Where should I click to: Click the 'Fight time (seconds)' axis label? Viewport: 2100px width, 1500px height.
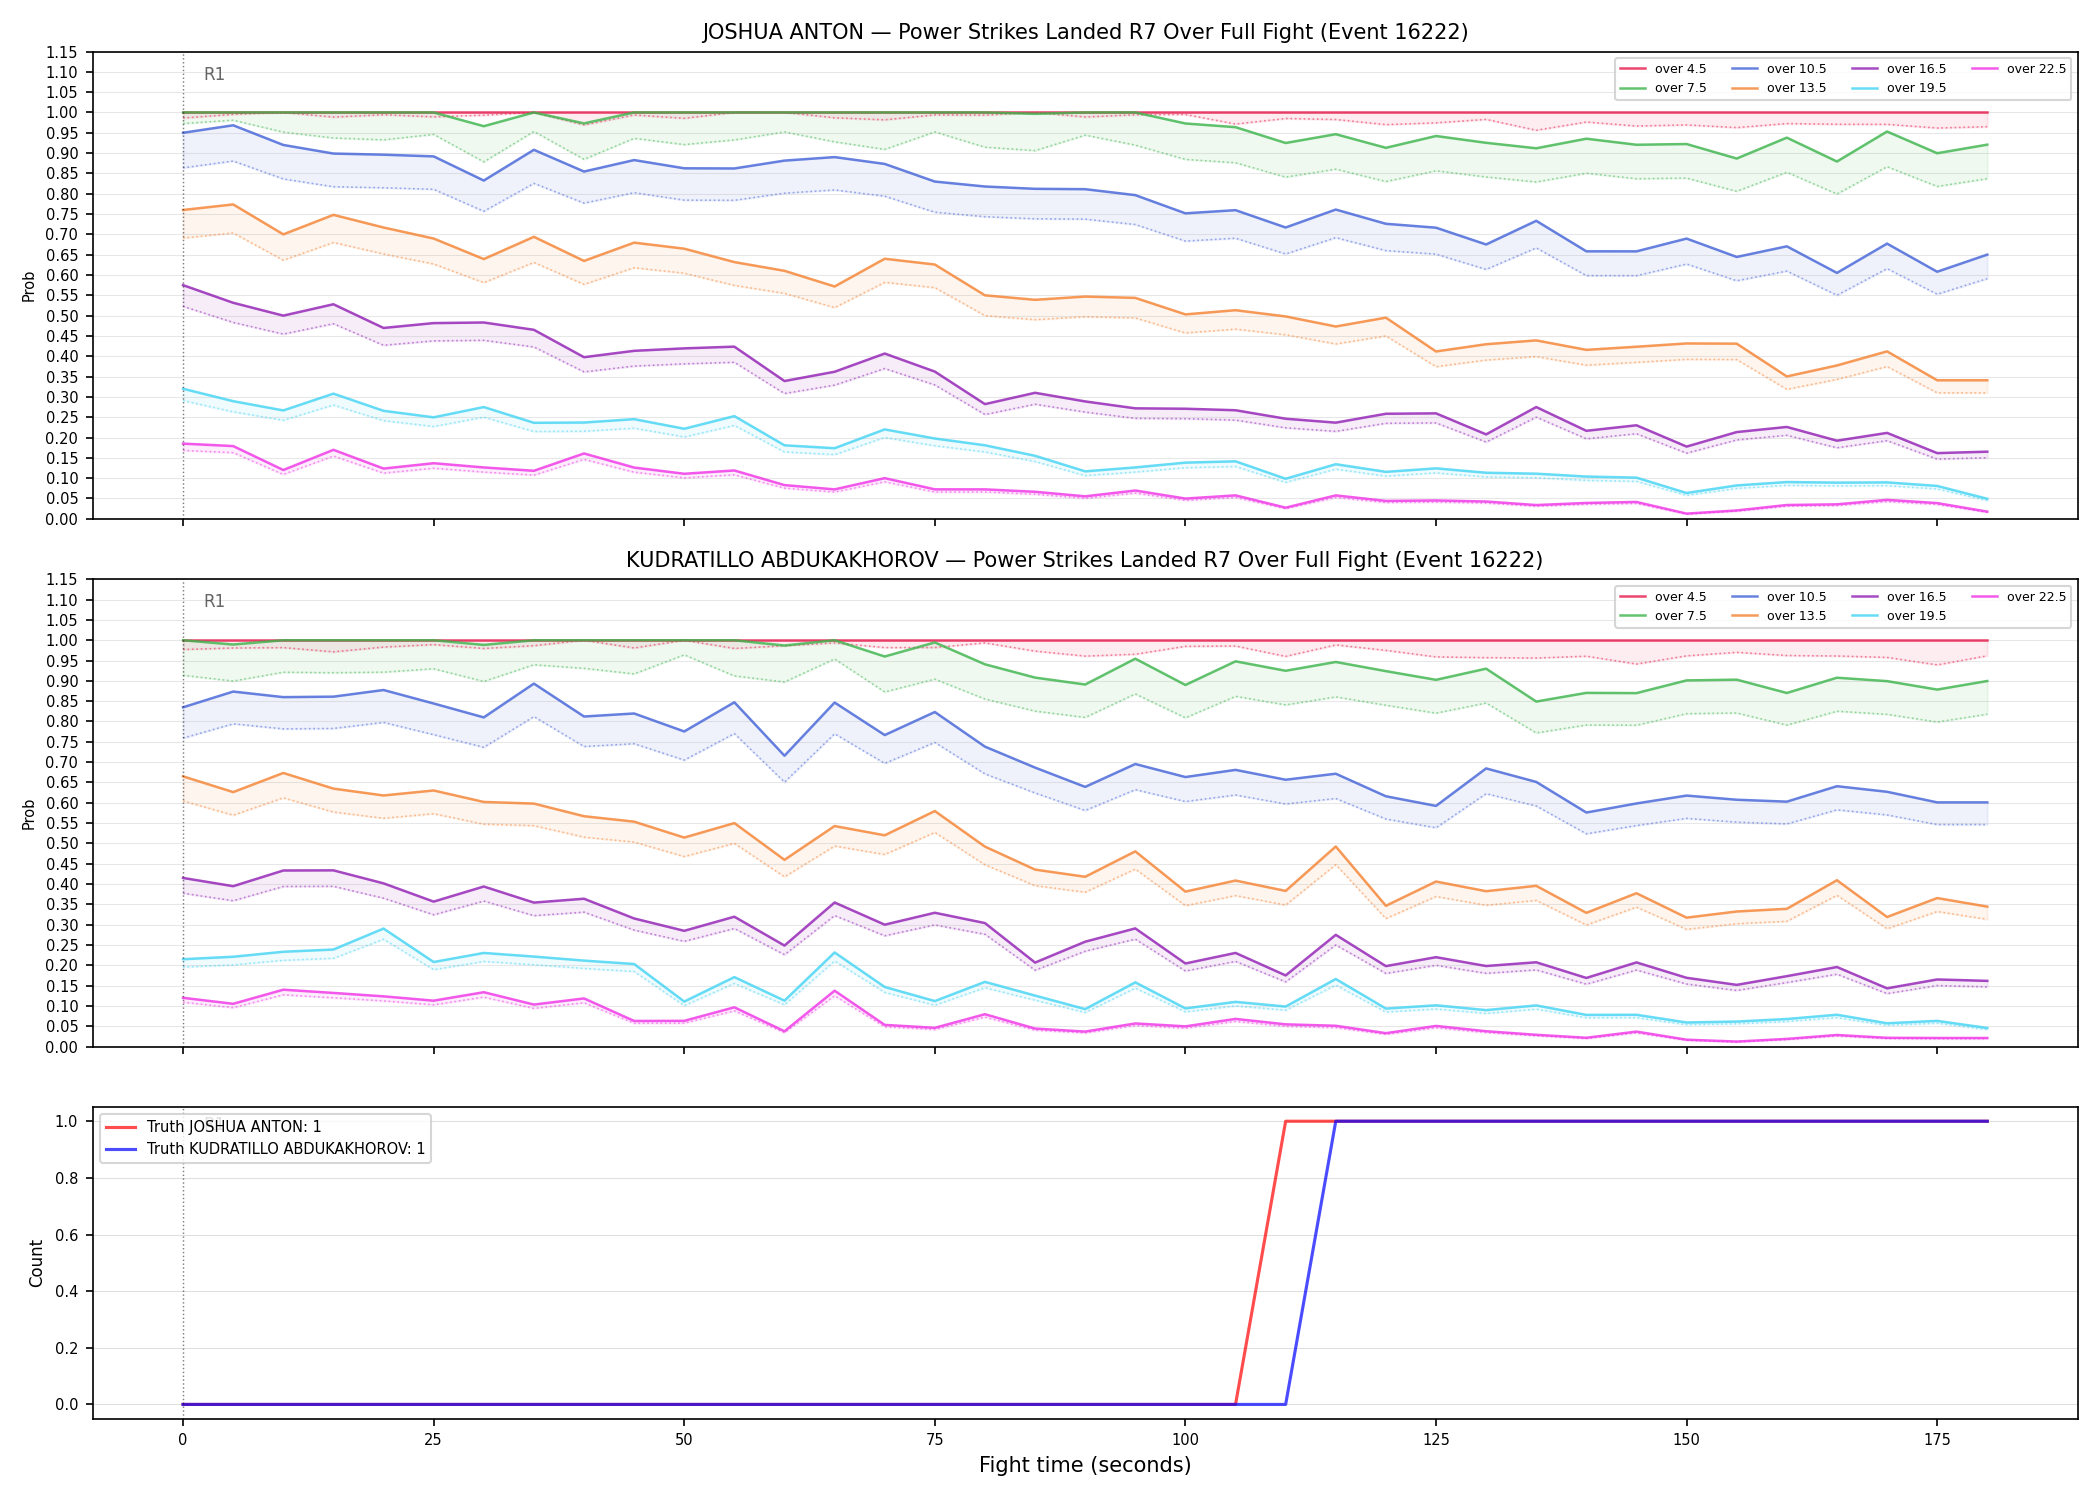pos(1085,1465)
